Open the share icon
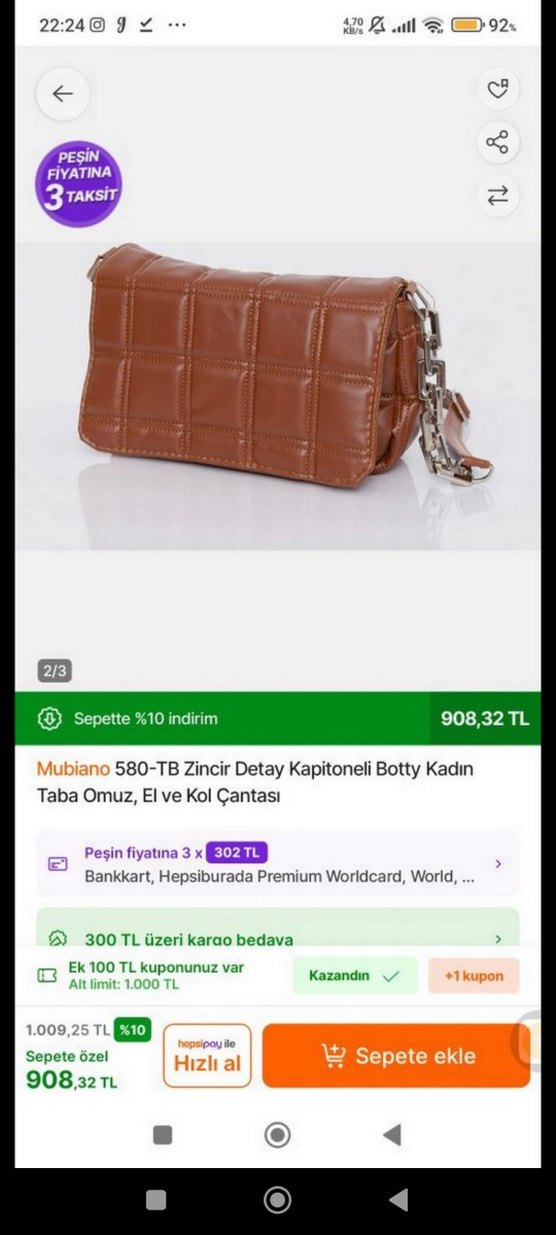556x1235 pixels. [x=497, y=142]
